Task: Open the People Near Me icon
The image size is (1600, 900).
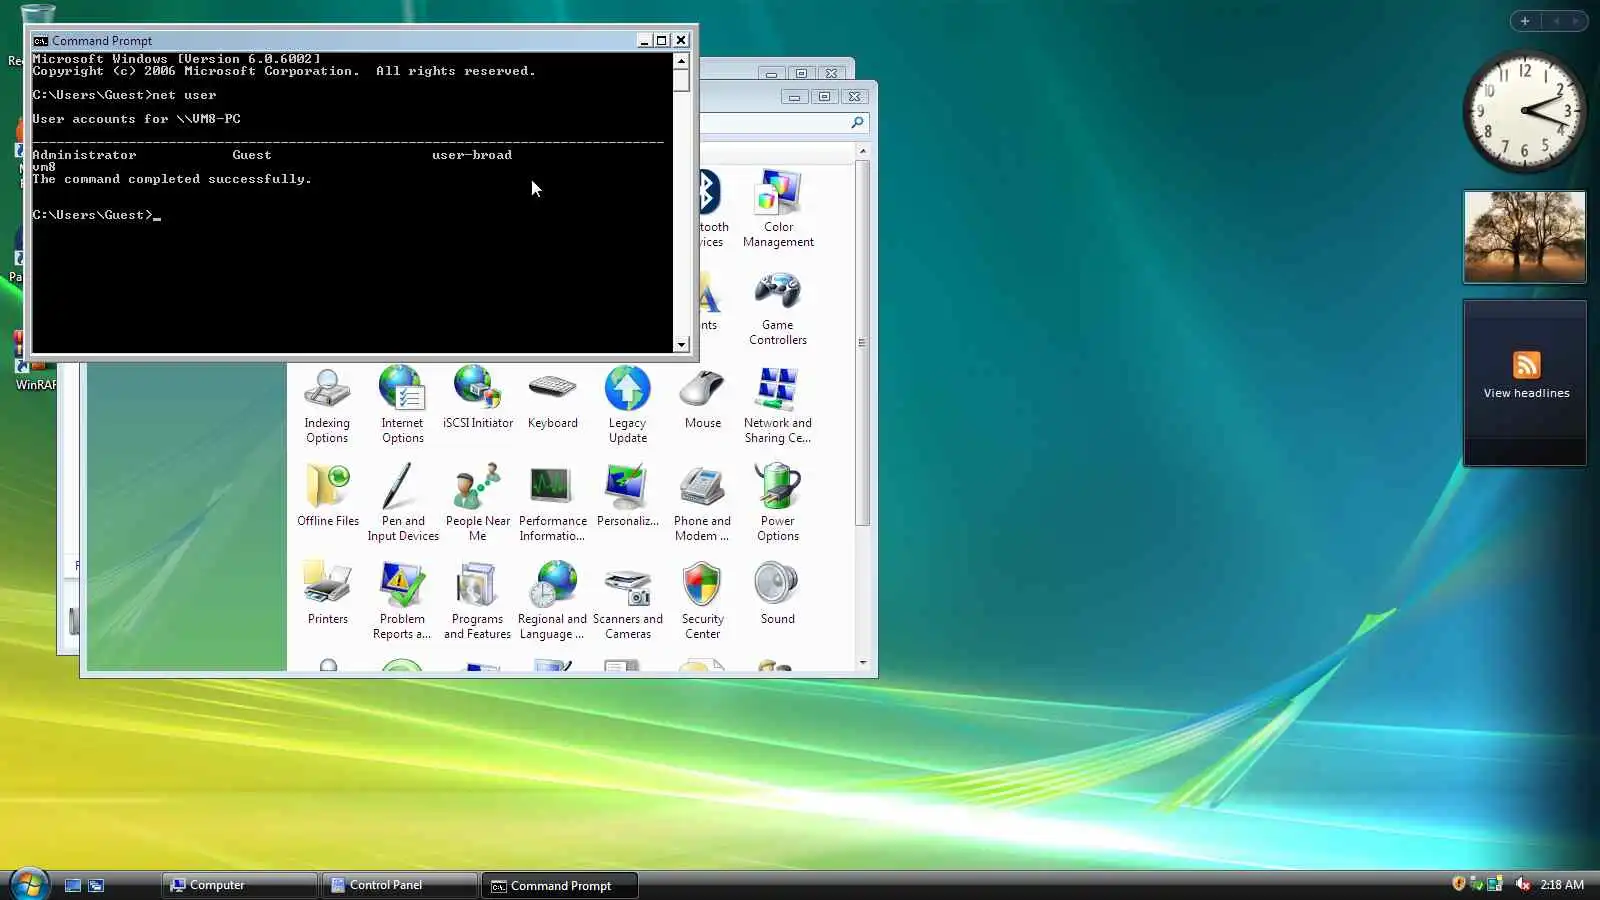Action: click(478, 503)
